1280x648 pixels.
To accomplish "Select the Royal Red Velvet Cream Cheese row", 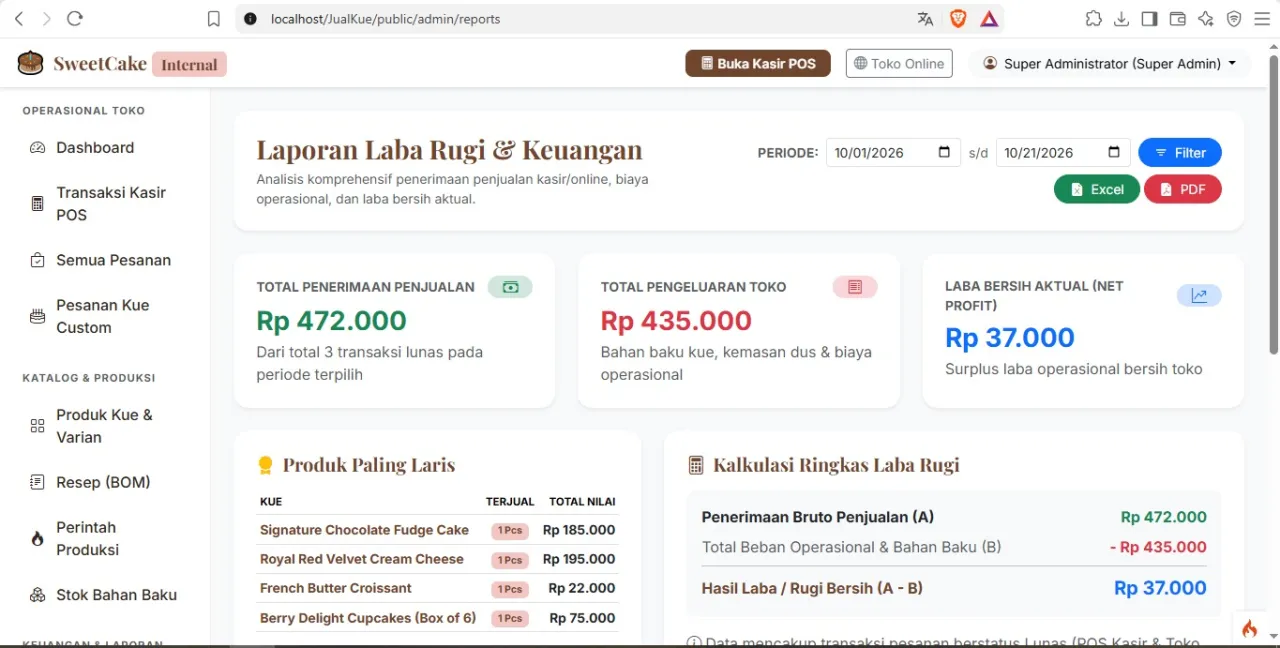I will [437, 559].
